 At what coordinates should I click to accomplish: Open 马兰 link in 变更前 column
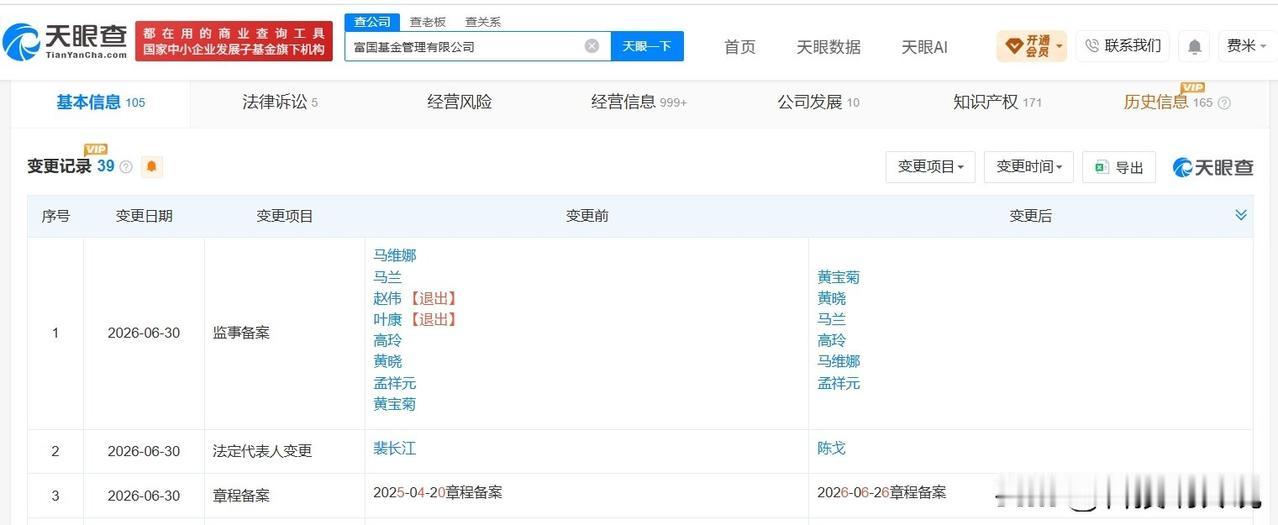pyautogui.click(x=387, y=277)
